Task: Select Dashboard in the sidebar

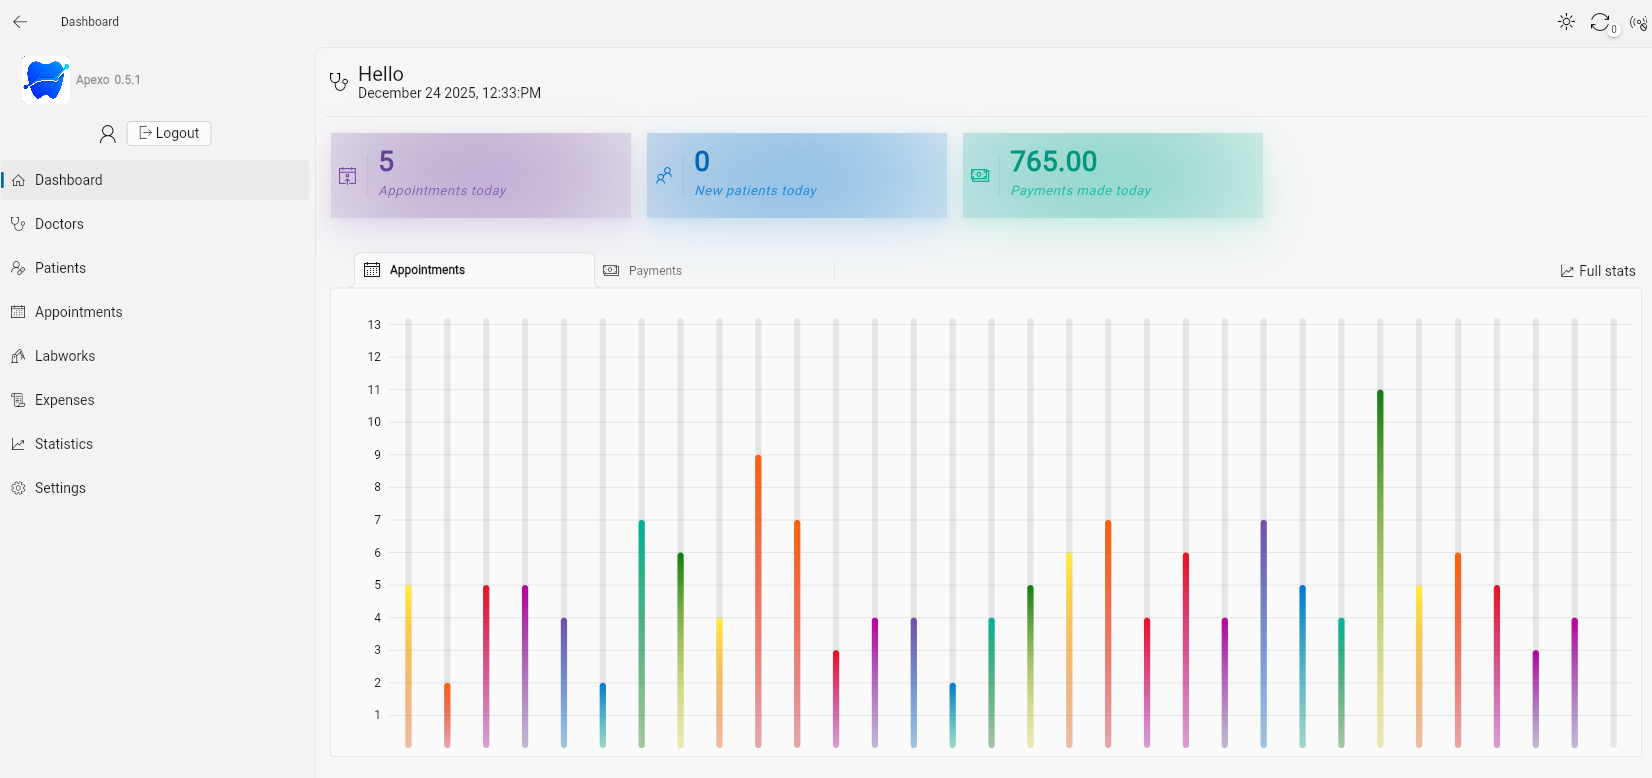Action: (155, 180)
